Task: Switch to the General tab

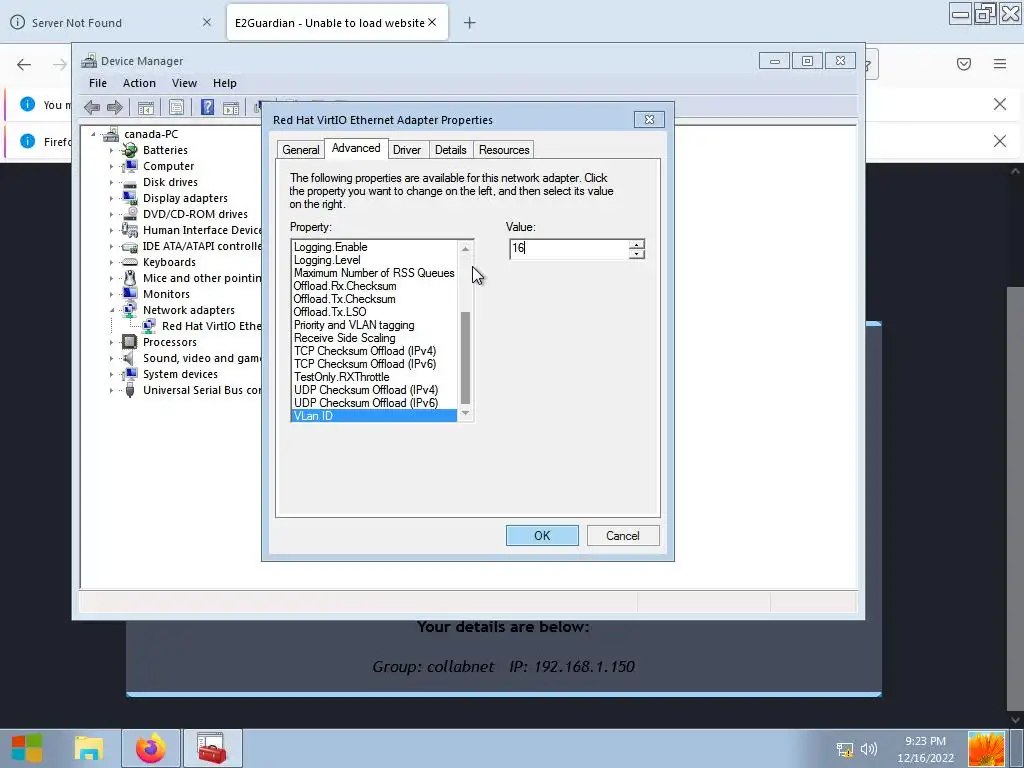Action: (300, 150)
